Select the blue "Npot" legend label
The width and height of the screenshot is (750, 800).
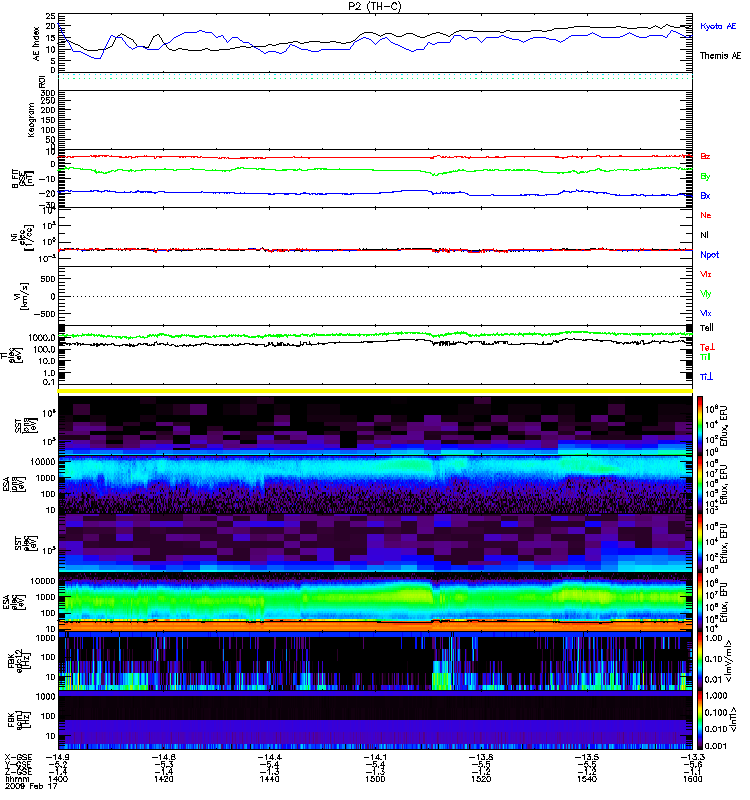click(x=709, y=255)
